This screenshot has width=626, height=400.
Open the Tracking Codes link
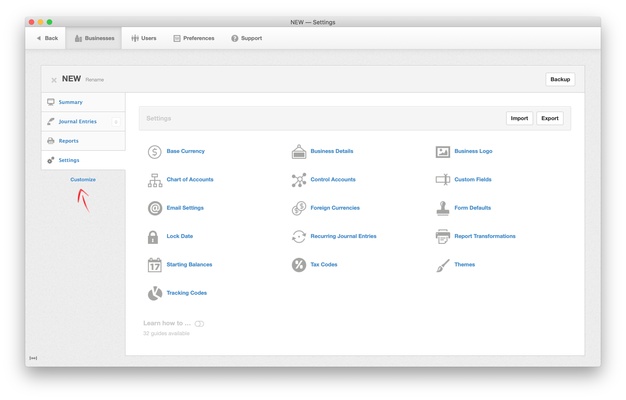(x=187, y=293)
